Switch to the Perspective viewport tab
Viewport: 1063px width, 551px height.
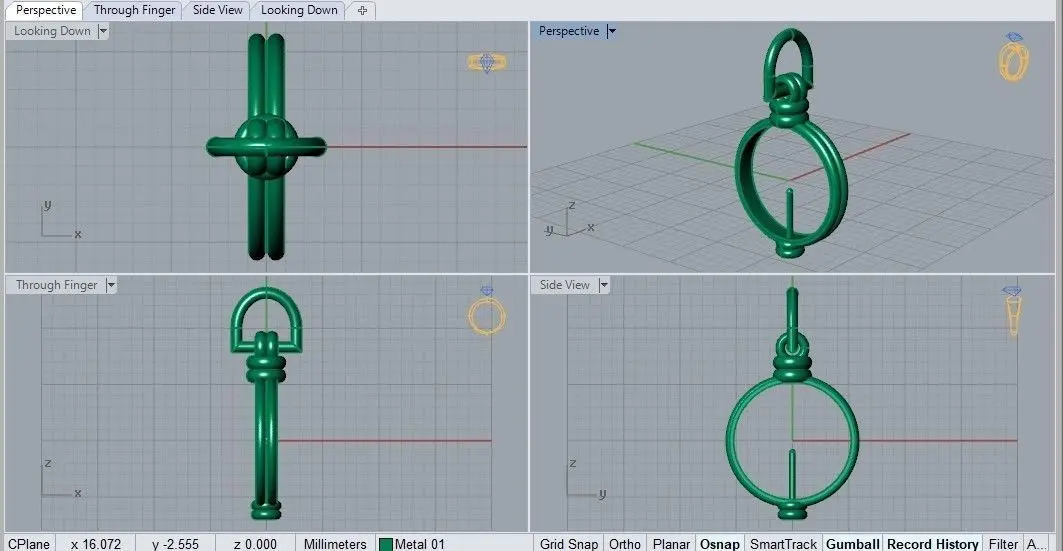(45, 10)
